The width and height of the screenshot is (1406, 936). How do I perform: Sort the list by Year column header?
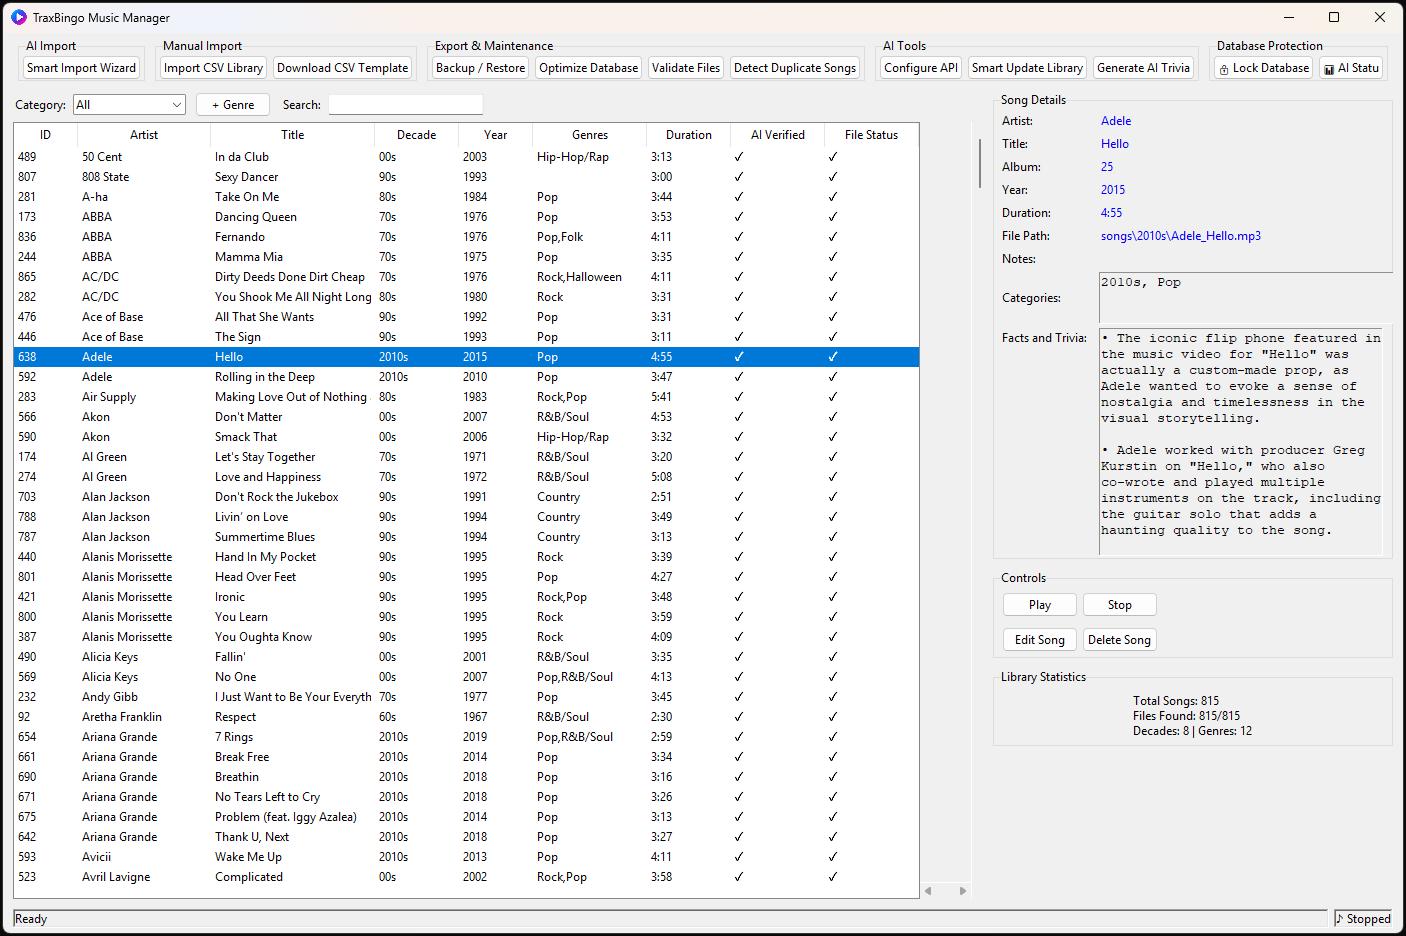point(495,135)
